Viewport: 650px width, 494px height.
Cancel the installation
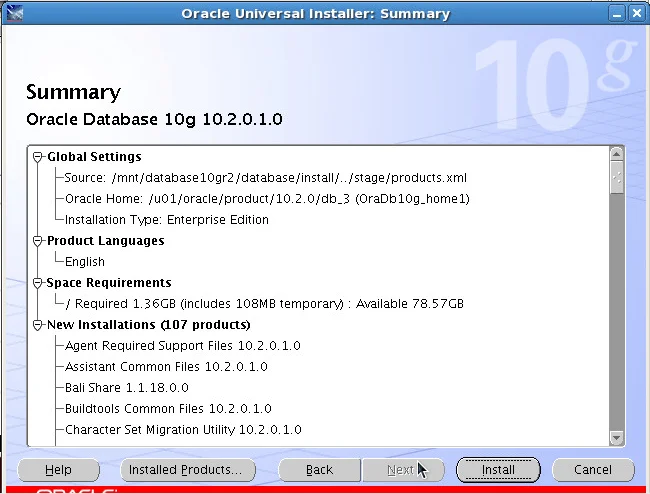tap(593, 470)
